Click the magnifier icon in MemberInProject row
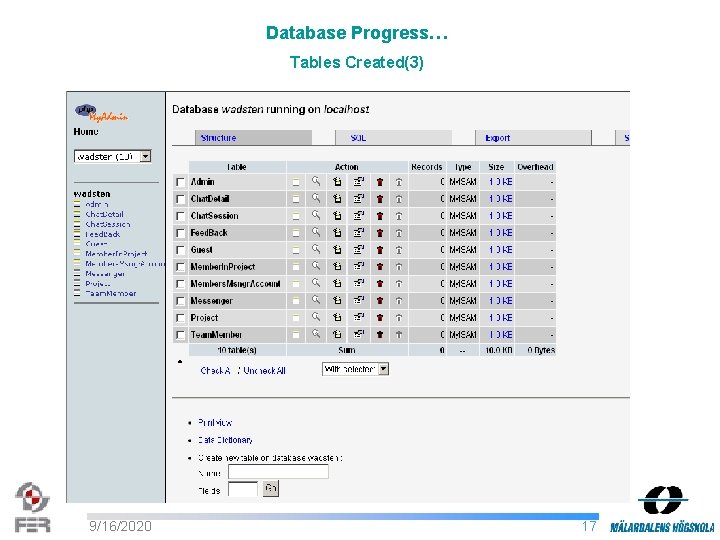720x540 pixels. pyautogui.click(x=316, y=266)
